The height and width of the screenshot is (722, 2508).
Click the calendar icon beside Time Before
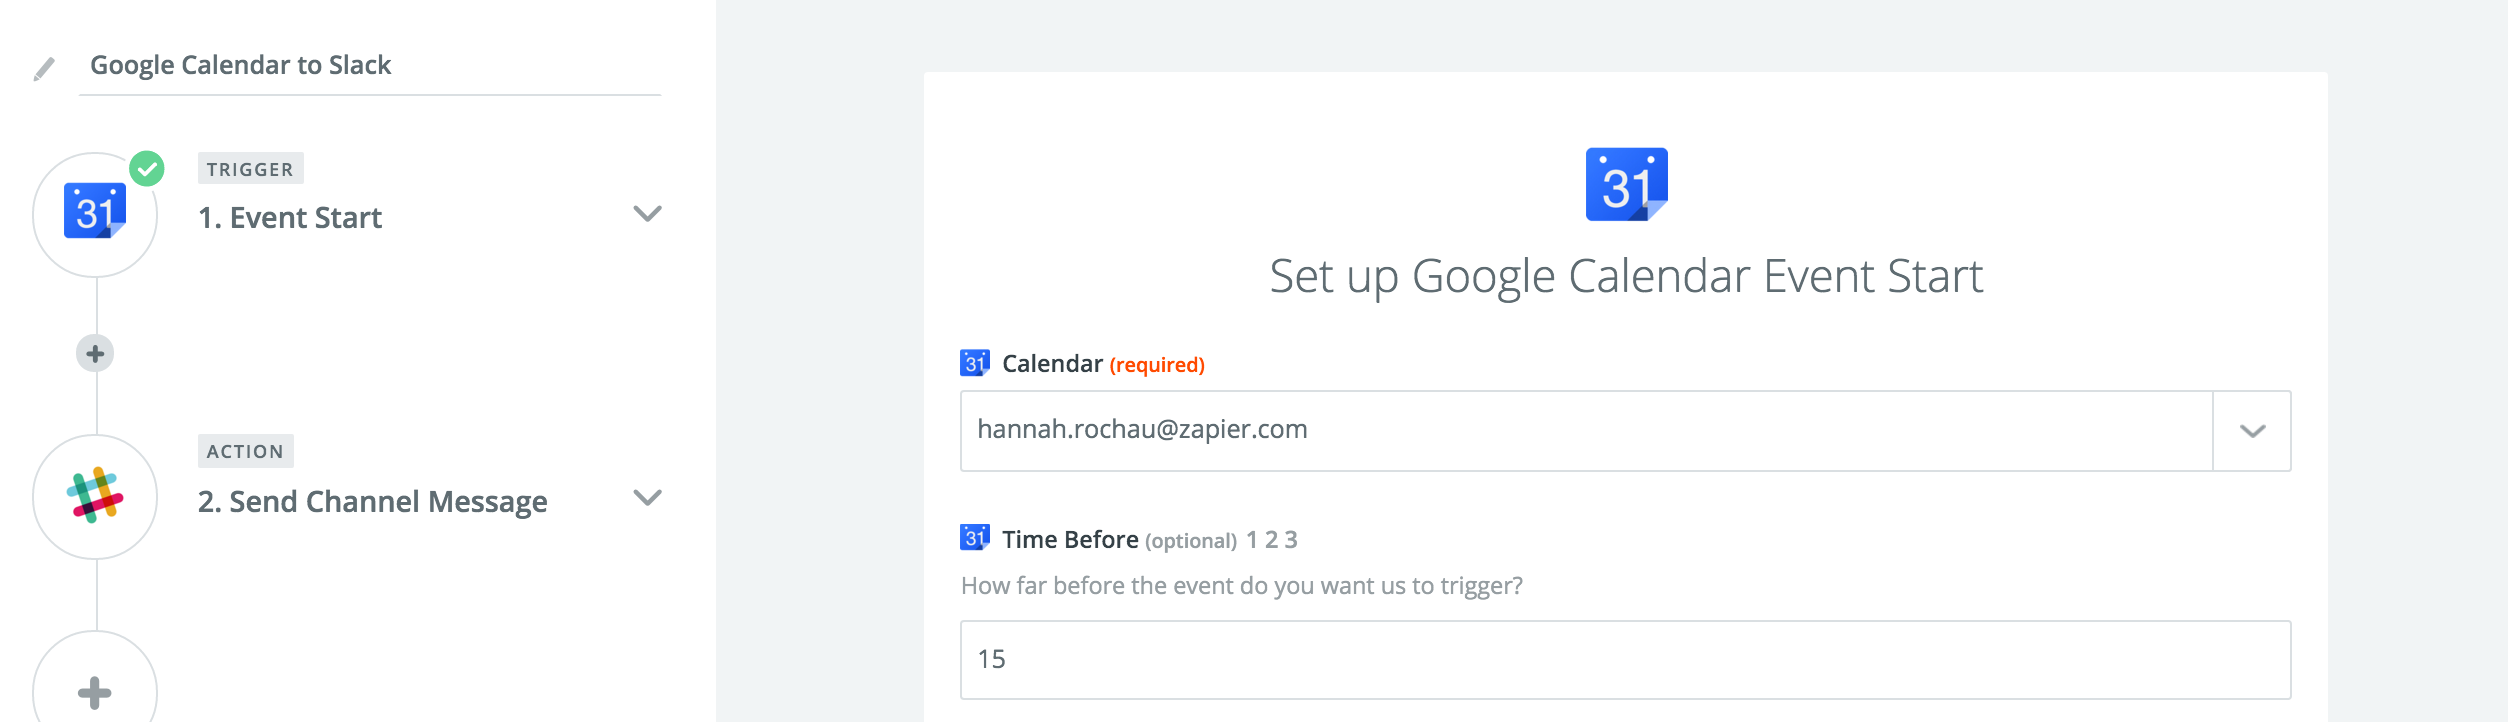(x=974, y=538)
